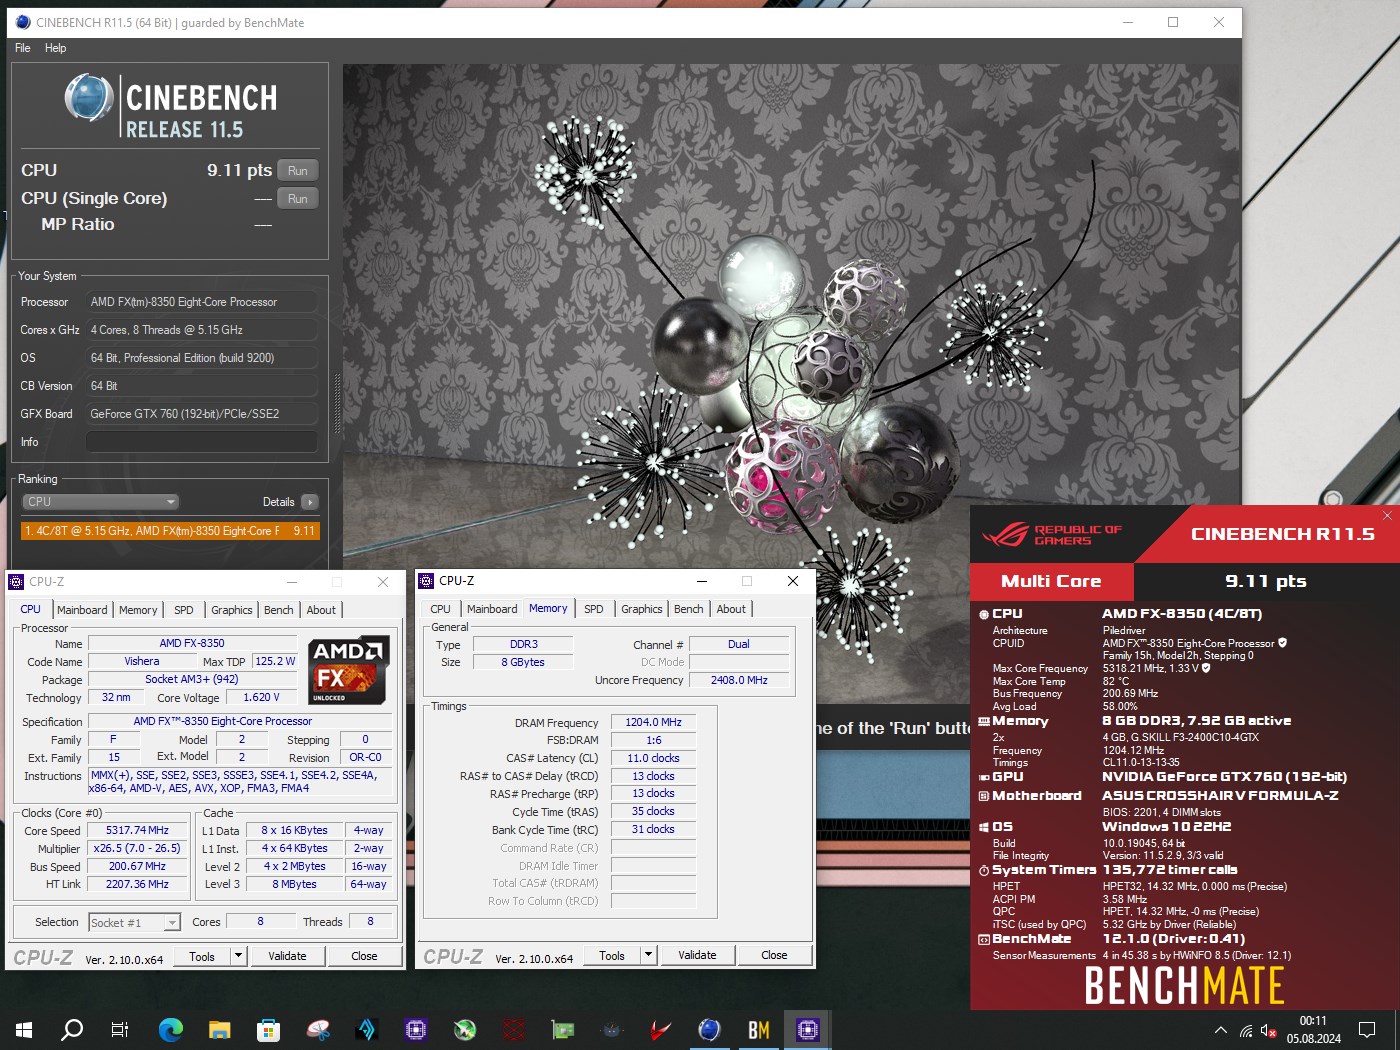Open Bench tab in left CPU-Z window

click(x=279, y=610)
